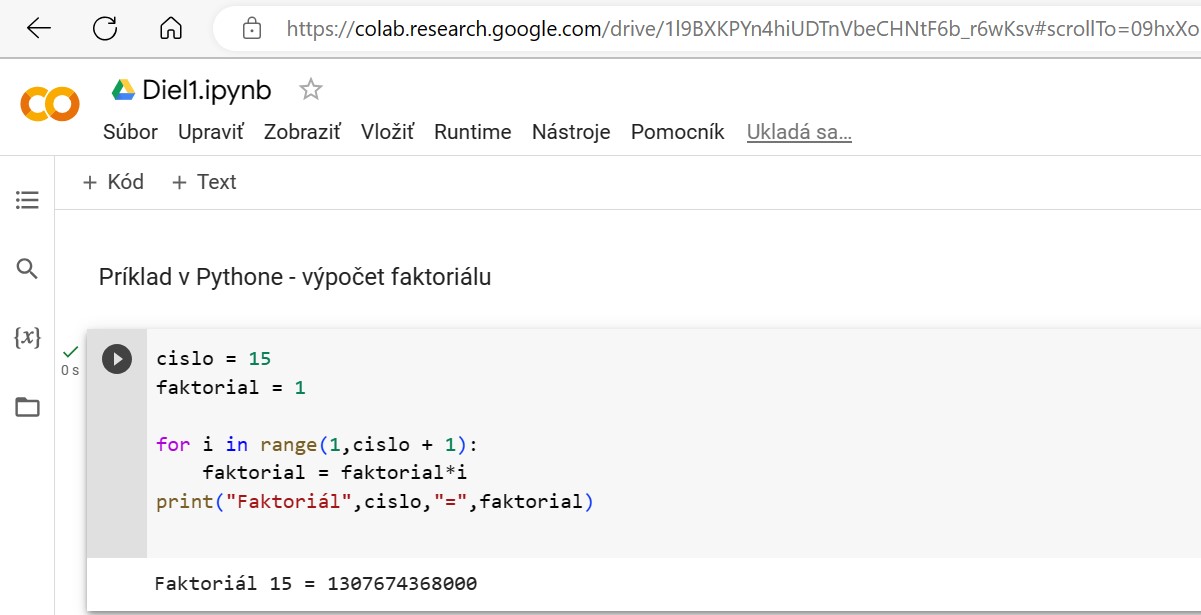Show the variables inspector panel
This screenshot has width=1201, height=615.
27,338
